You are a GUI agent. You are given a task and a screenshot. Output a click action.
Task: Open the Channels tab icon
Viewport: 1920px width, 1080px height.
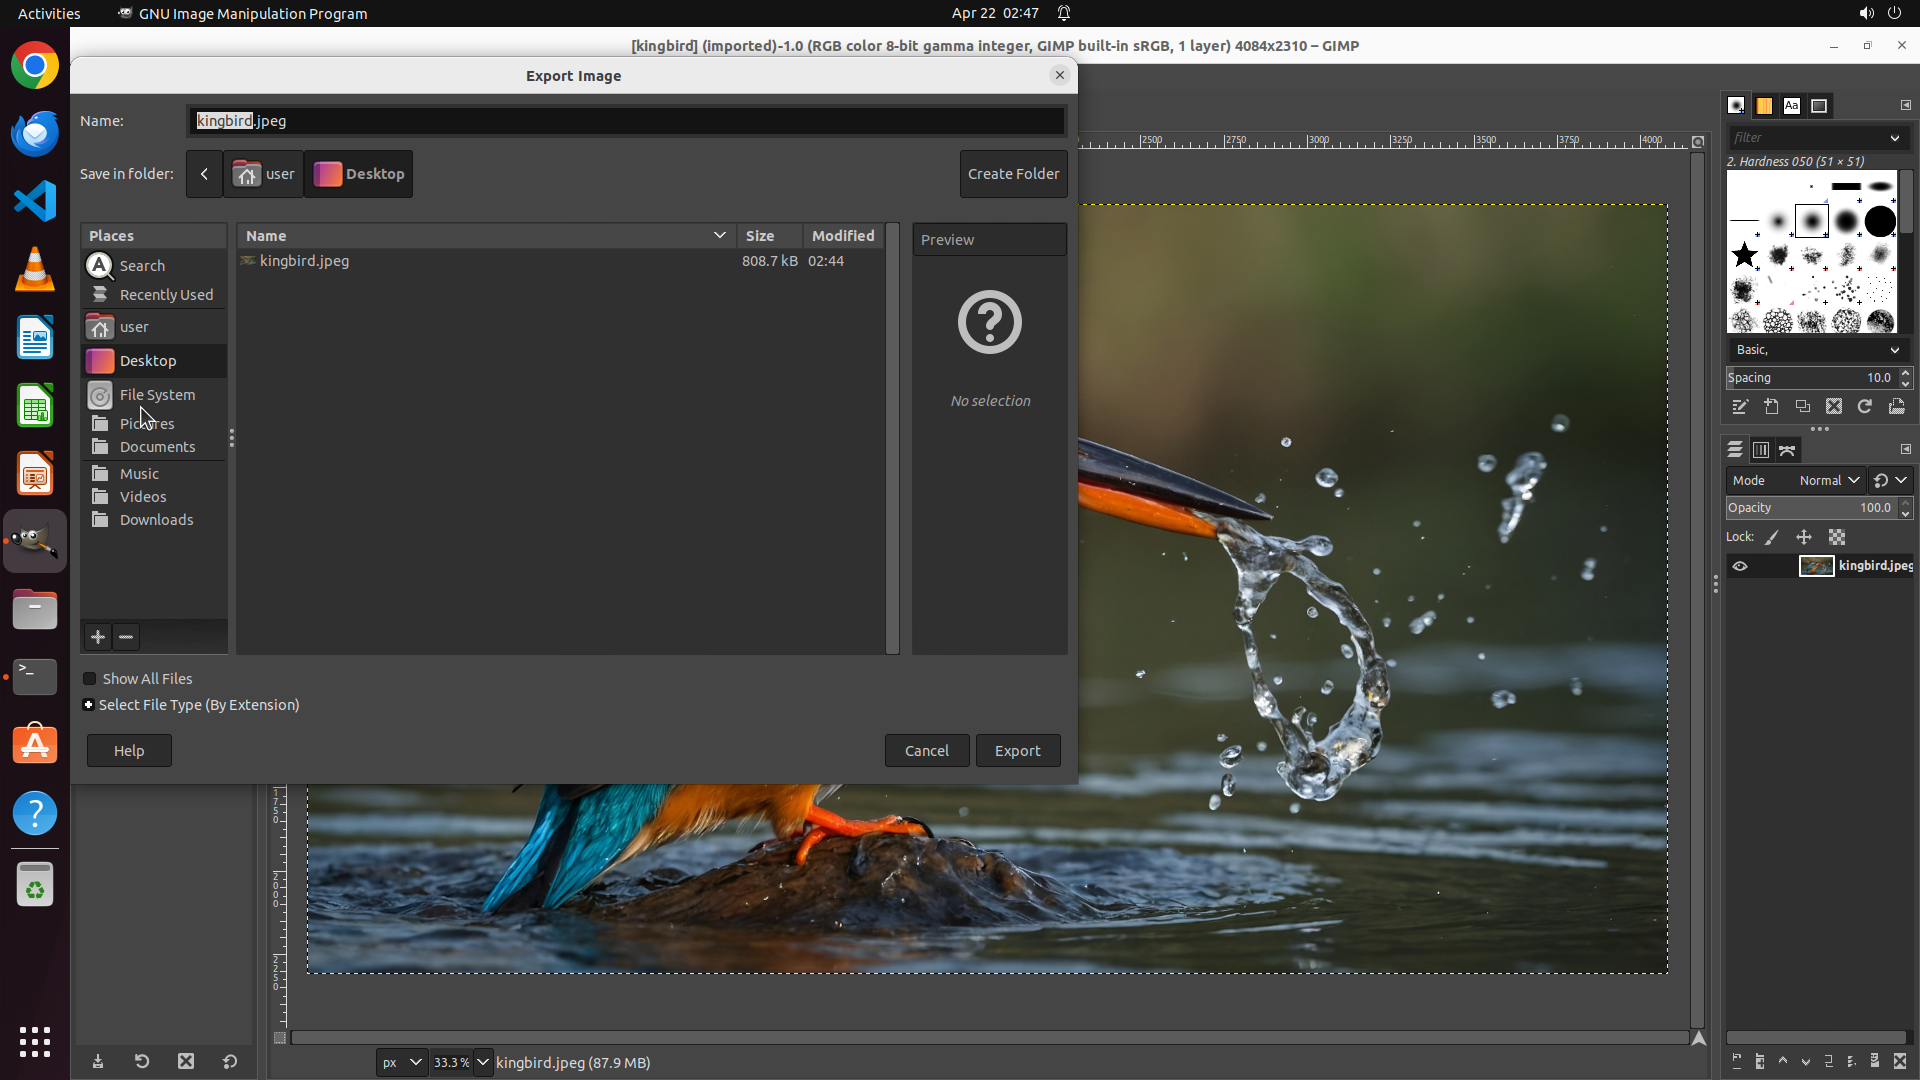point(1761,450)
